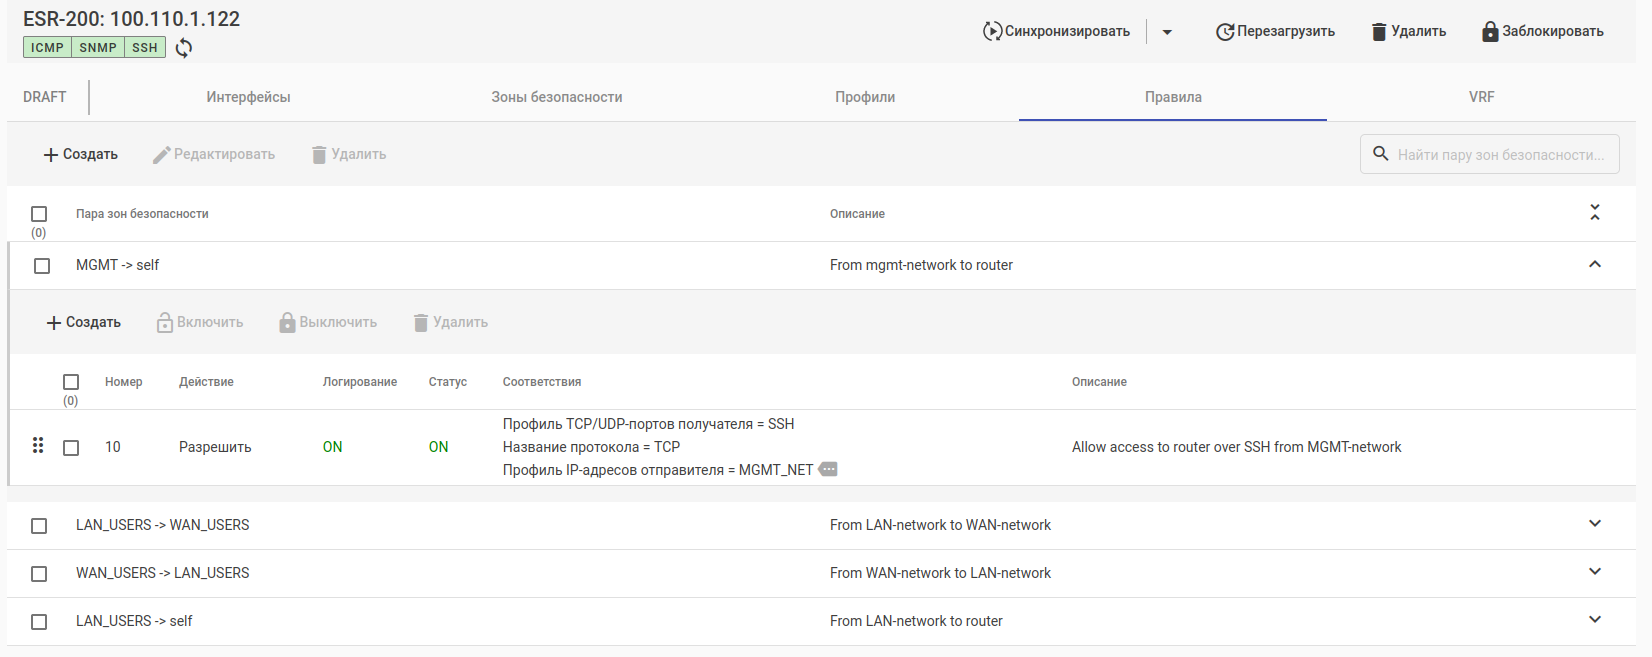Expand the WAN_USERS -> LAN_USERS row

(1595, 572)
